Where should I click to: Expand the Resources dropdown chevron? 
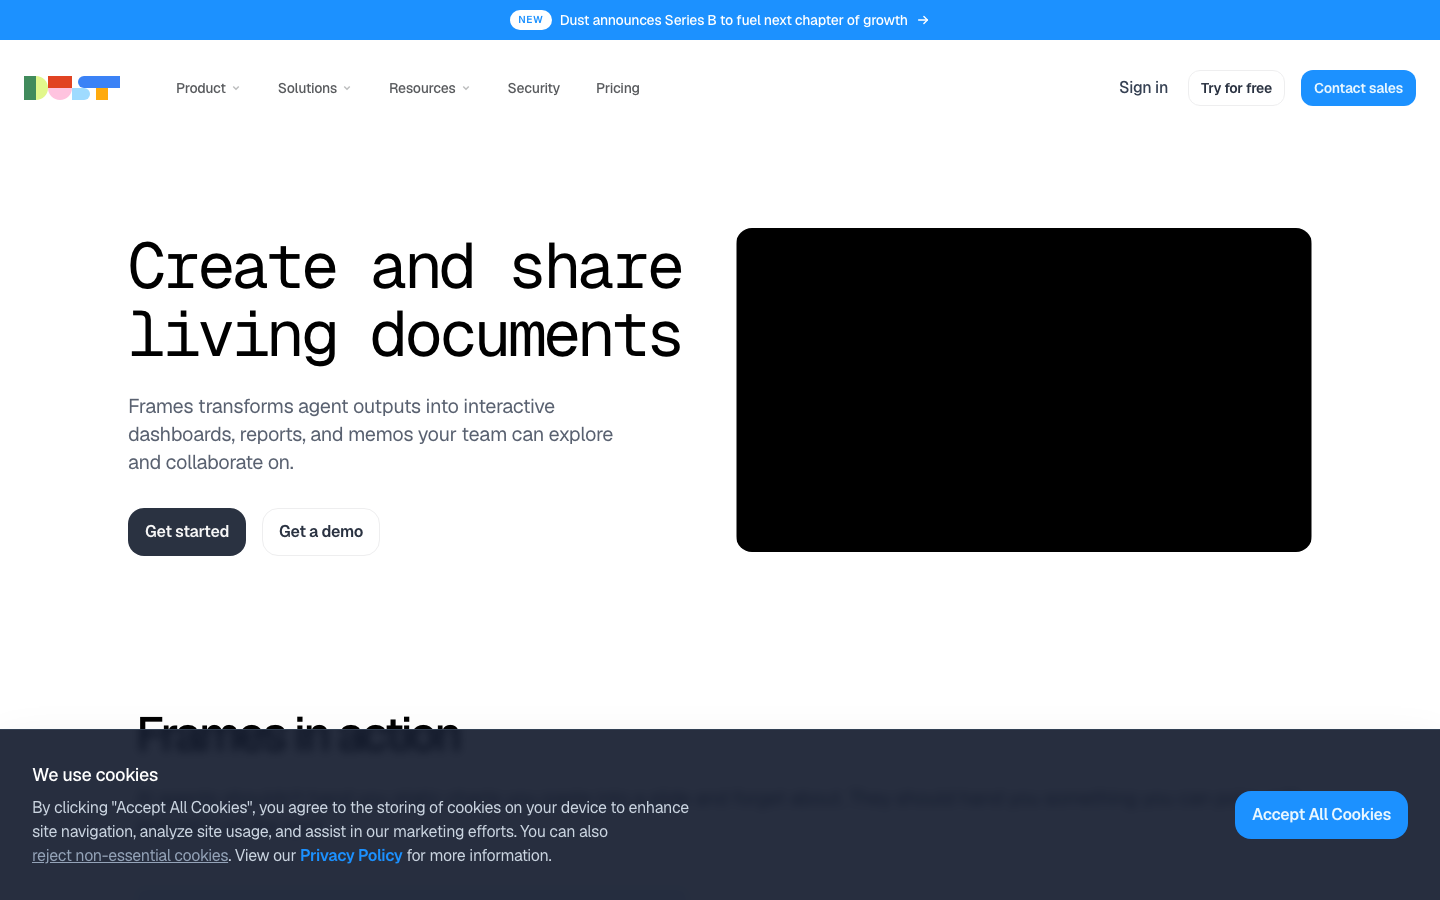pyautogui.click(x=466, y=89)
